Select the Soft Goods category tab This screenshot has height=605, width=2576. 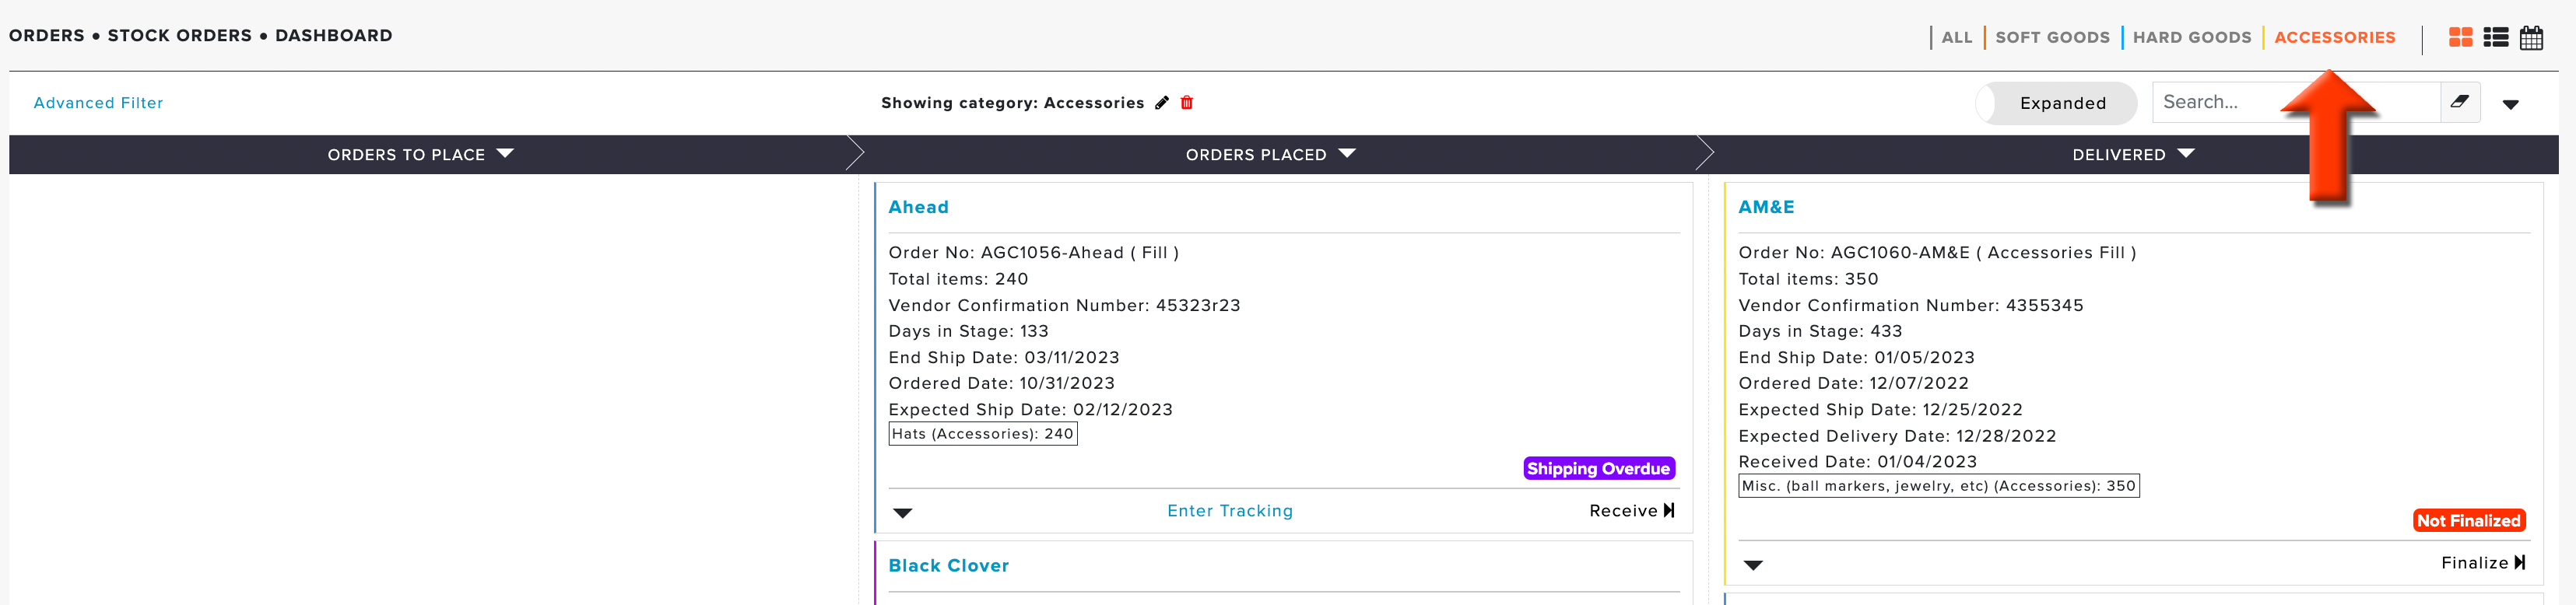[2052, 37]
